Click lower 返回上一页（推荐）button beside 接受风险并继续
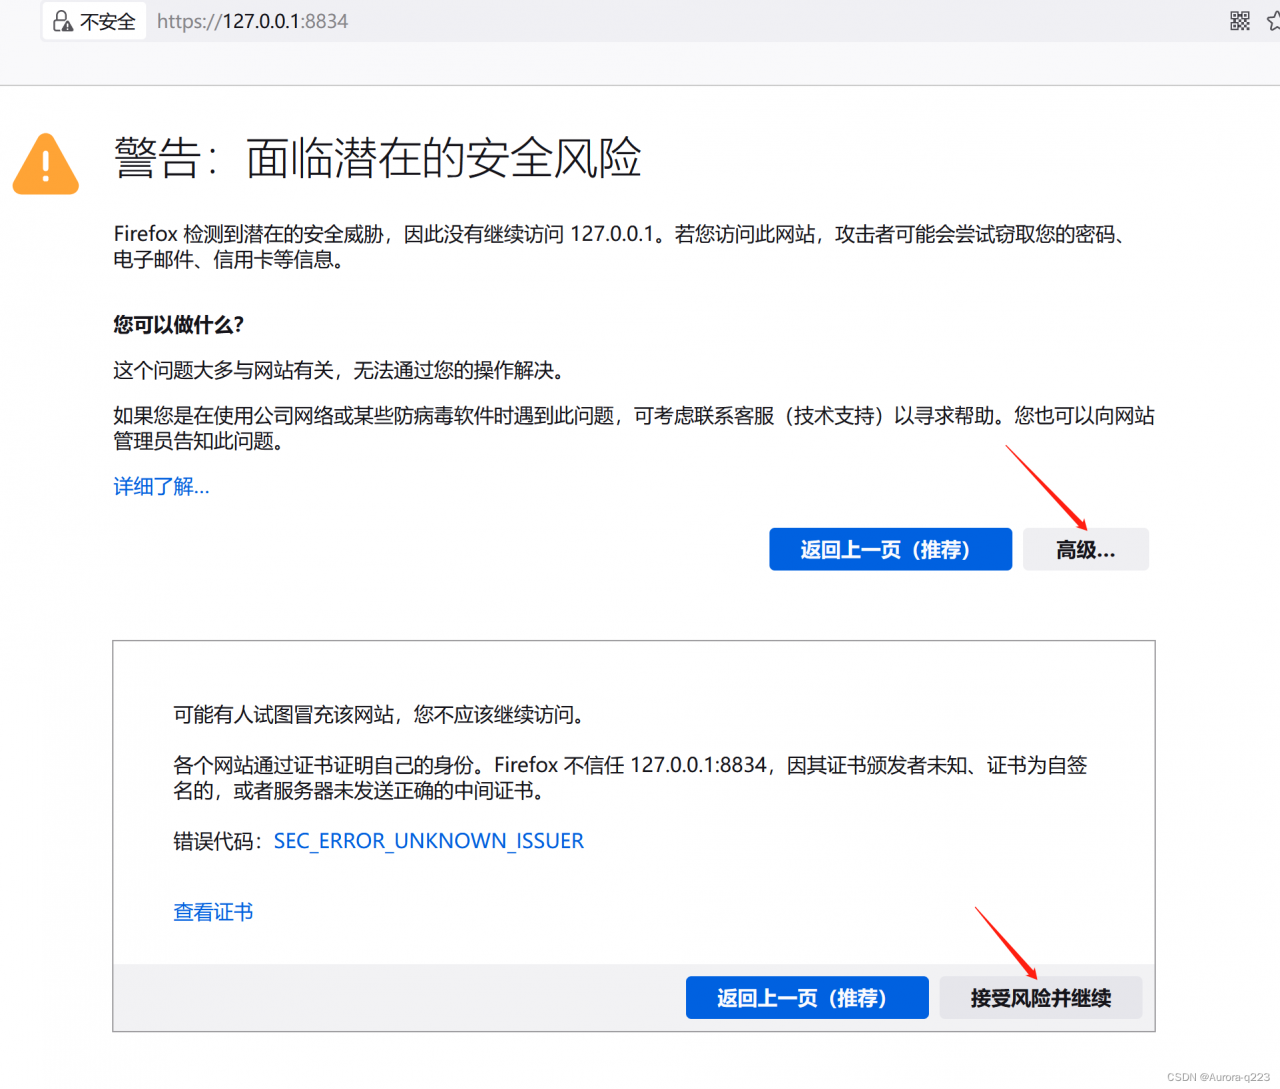 tap(807, 997)
